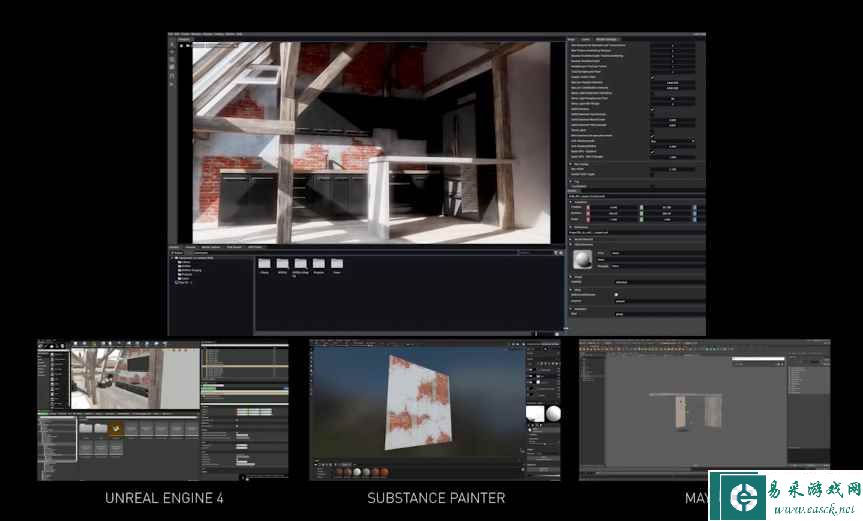This screenshot has width=863, height=521.
Task: Select the grey sphere brush preview in Substance Painter
Action: coord(553,413)
